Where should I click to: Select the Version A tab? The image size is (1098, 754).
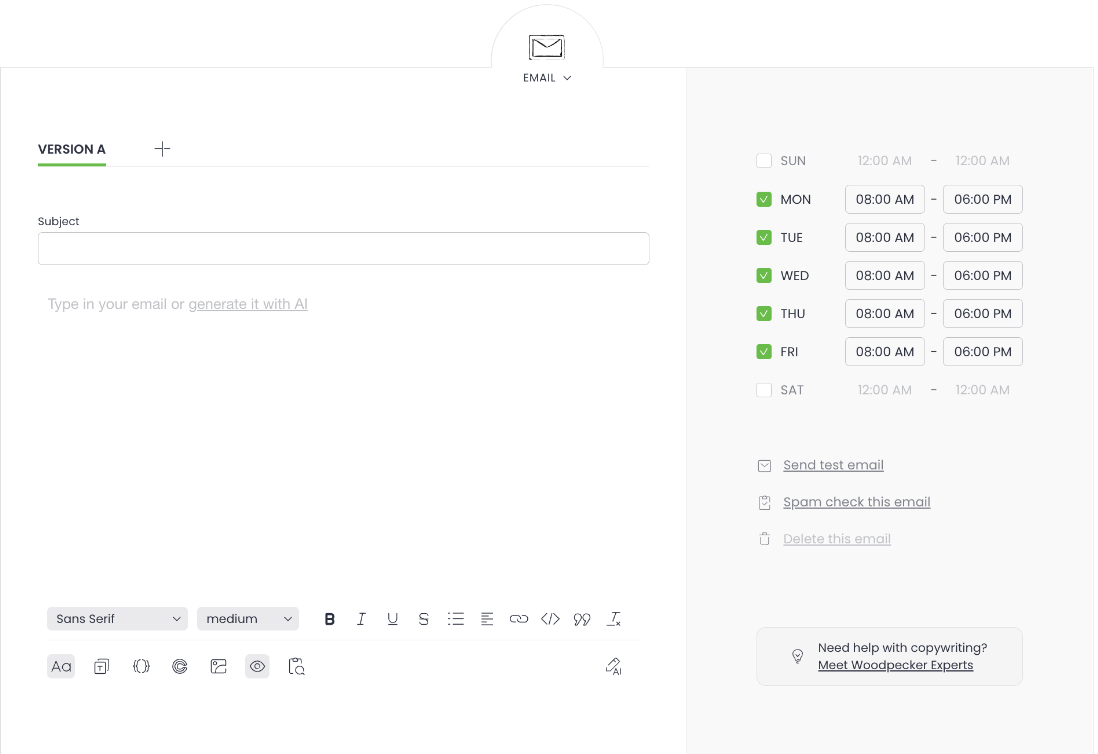(71, 149)
